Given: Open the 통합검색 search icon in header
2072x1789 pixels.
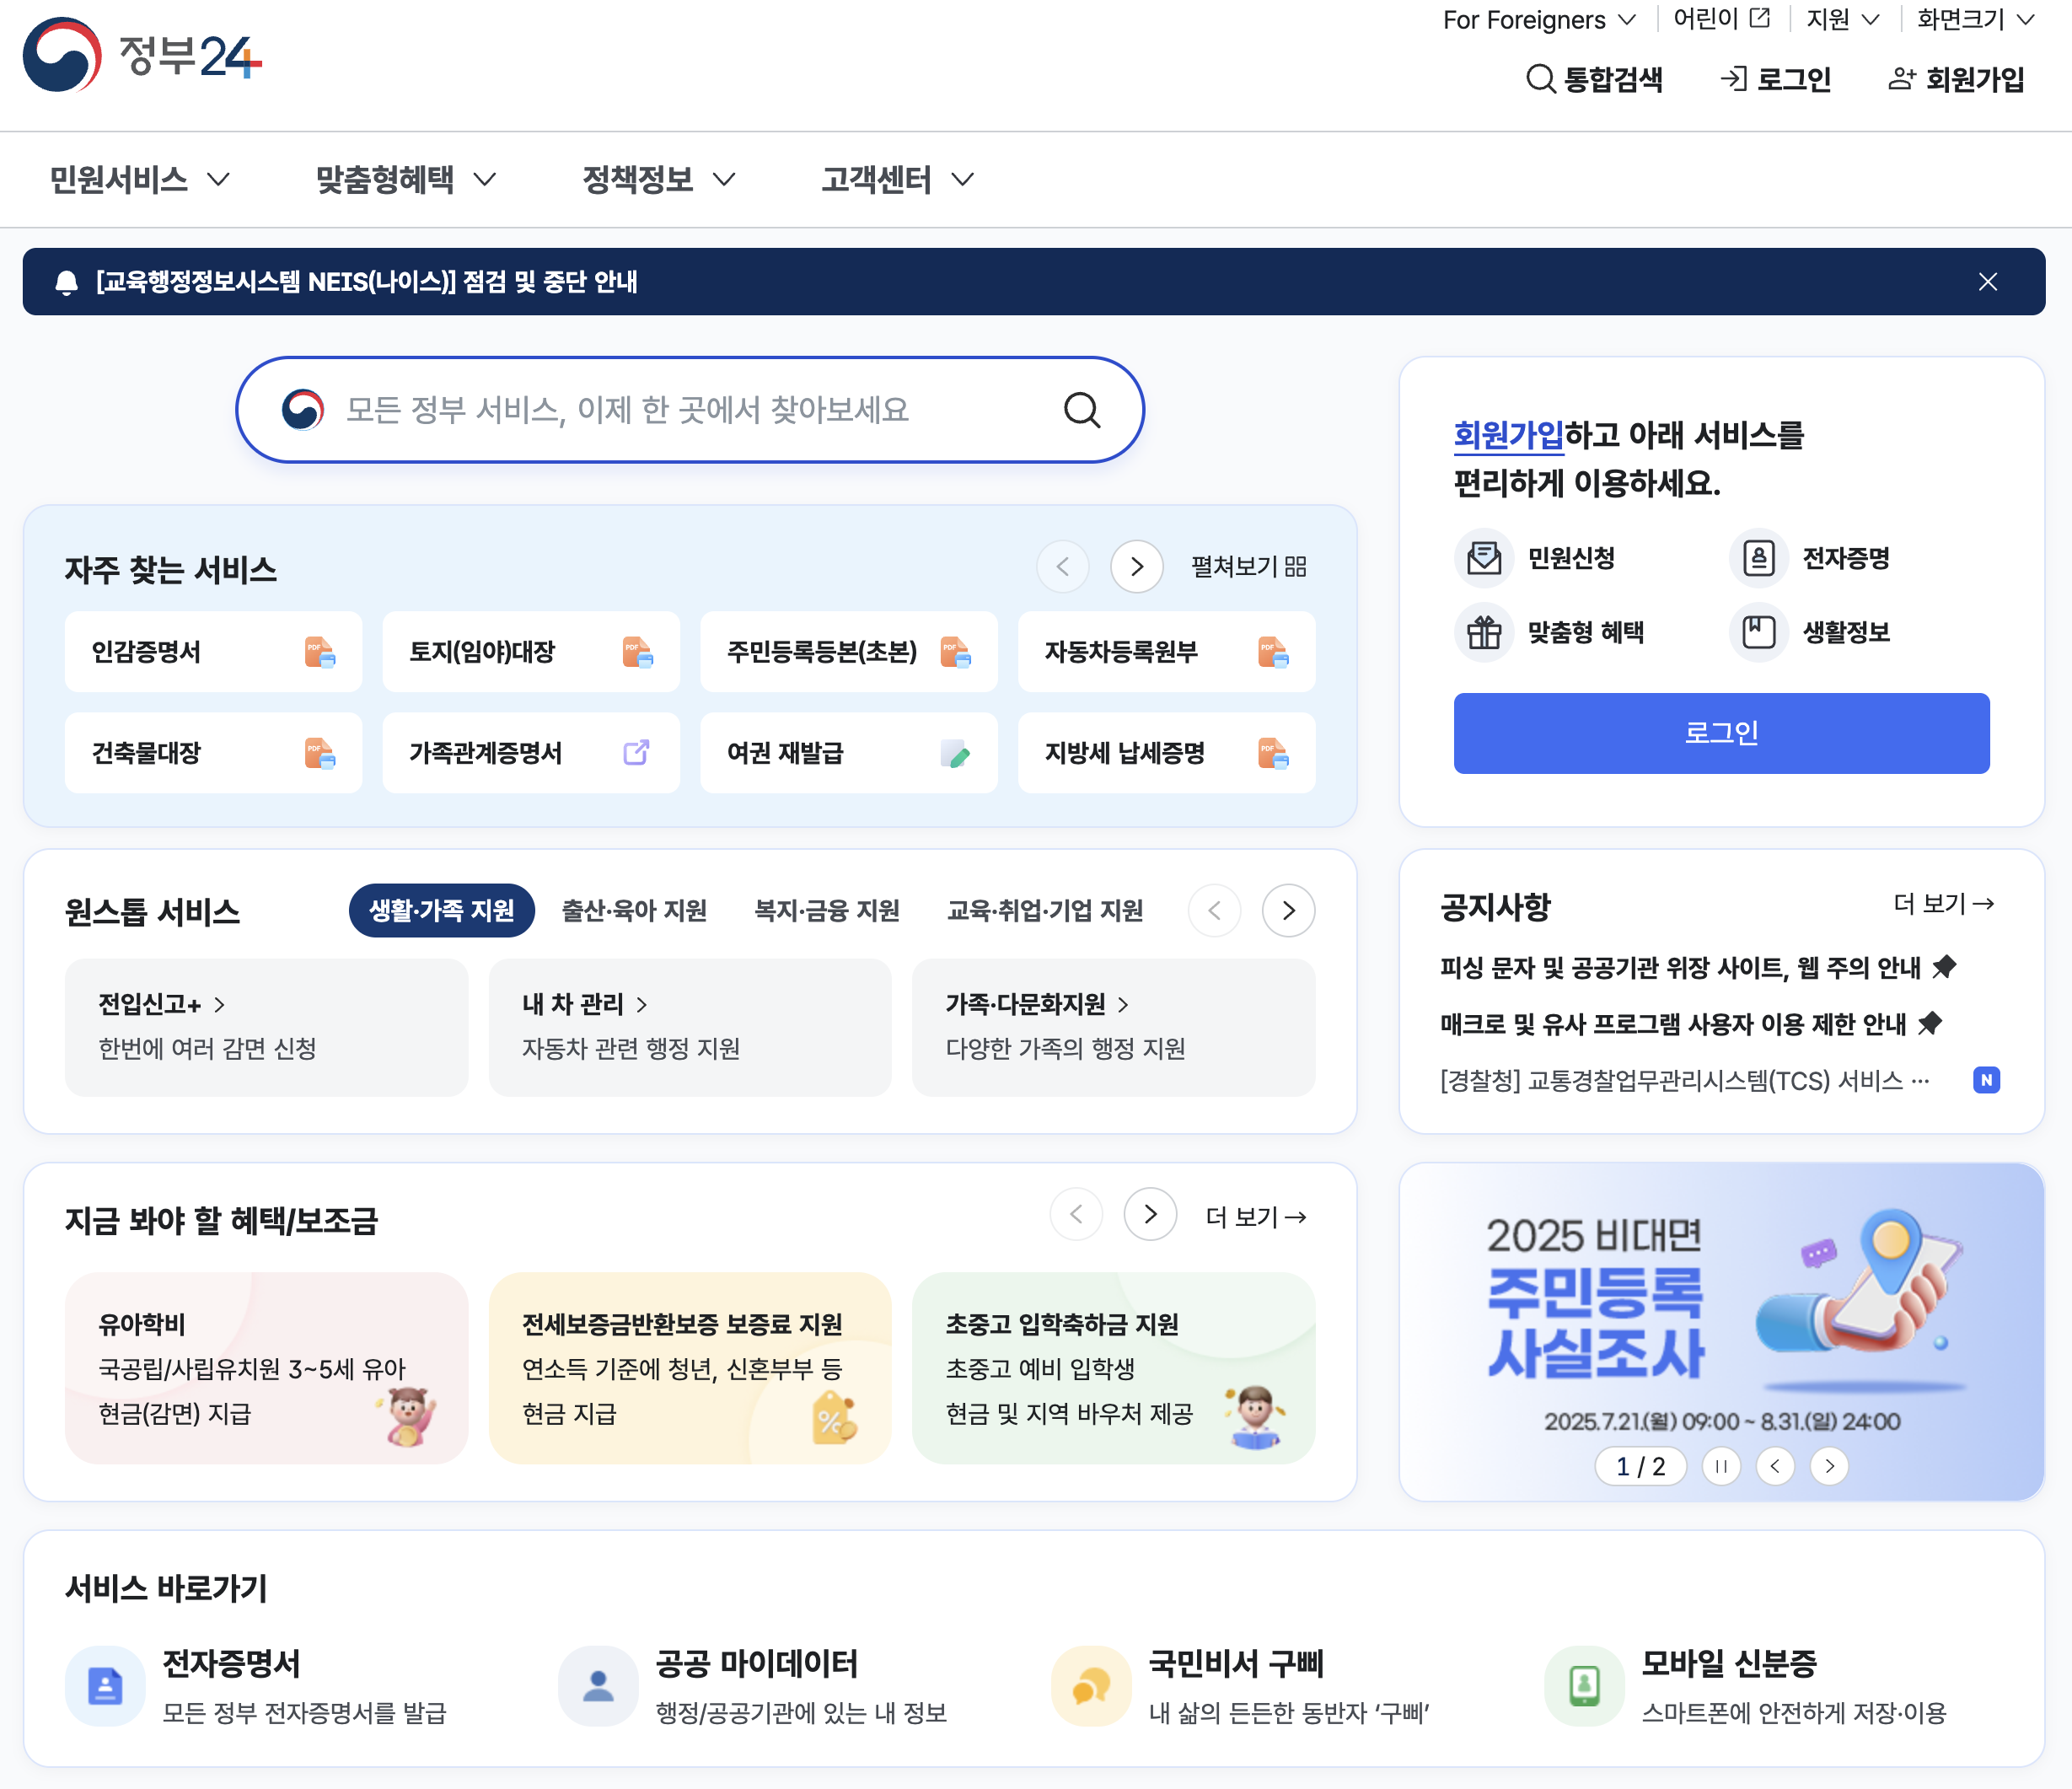Looking at the screenshot, I should tap(1540, 79).
